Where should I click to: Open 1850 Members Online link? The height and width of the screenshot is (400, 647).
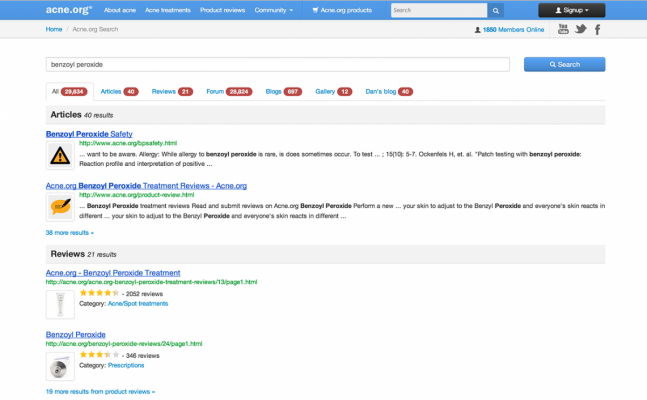pos(513,30)
